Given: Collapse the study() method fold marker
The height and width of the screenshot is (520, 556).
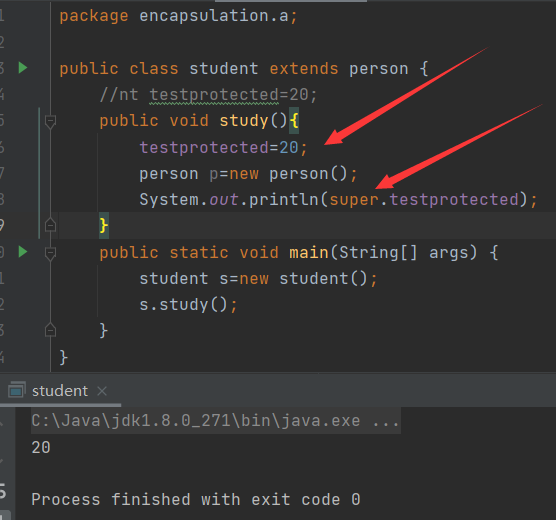Looking at the screenshot, I should point(50,121).
